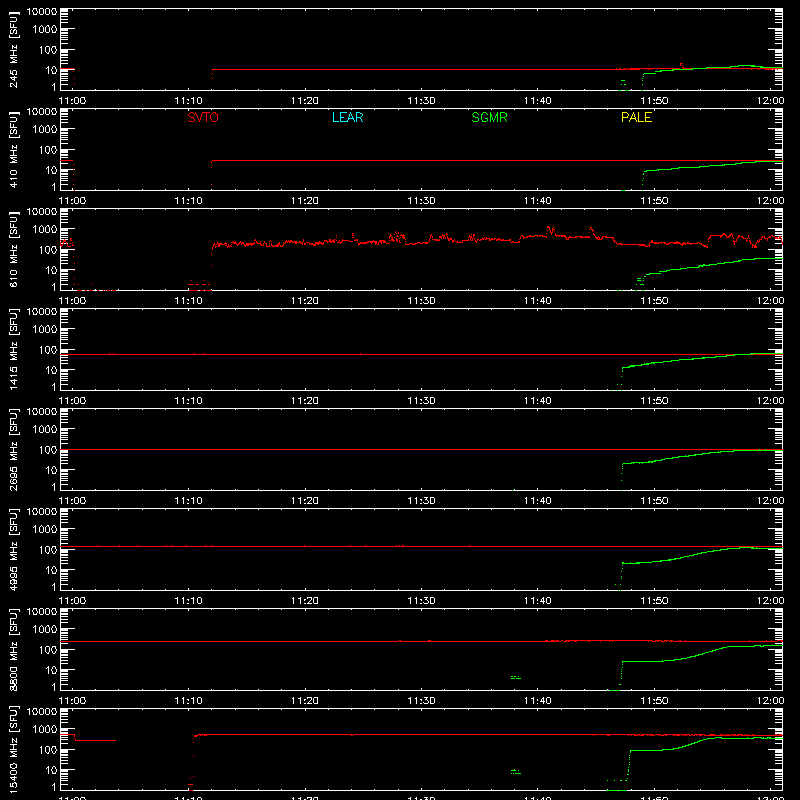Click the cyan LEAR station label
Screen dimensions: 800x800
[x=347, y=117]
